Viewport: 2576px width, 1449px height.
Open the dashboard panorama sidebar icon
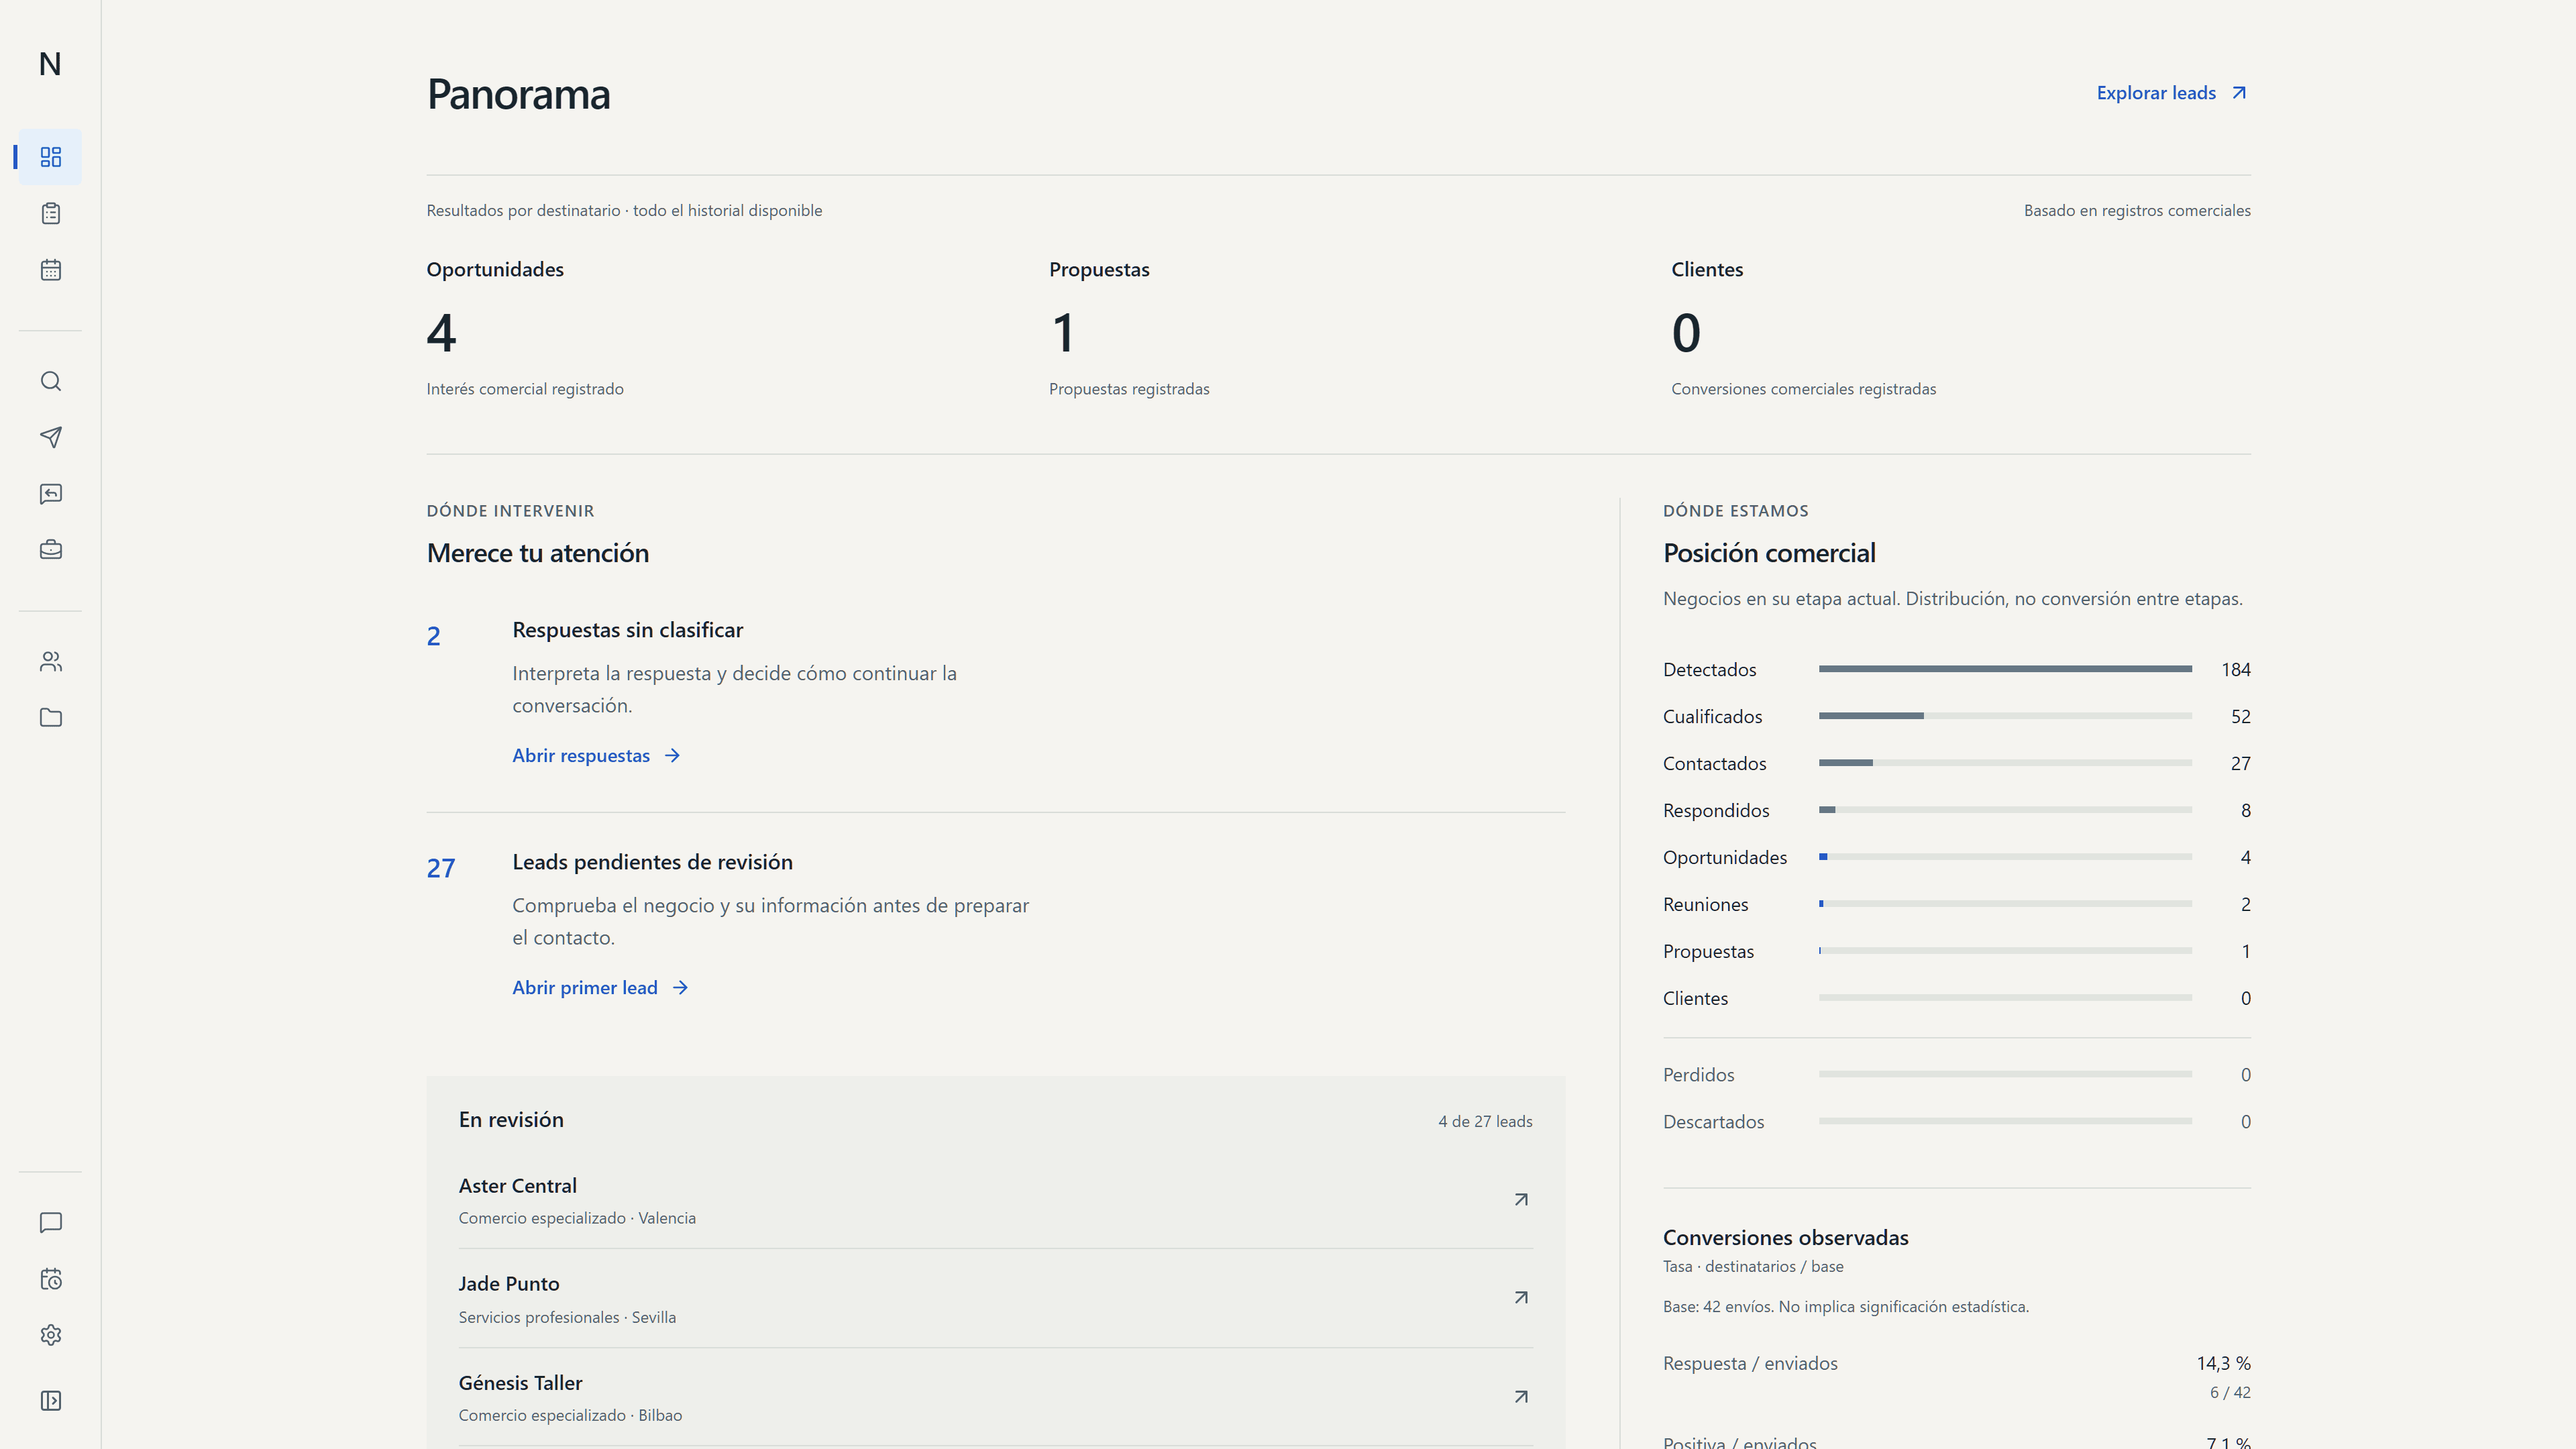tap(50, 157)
